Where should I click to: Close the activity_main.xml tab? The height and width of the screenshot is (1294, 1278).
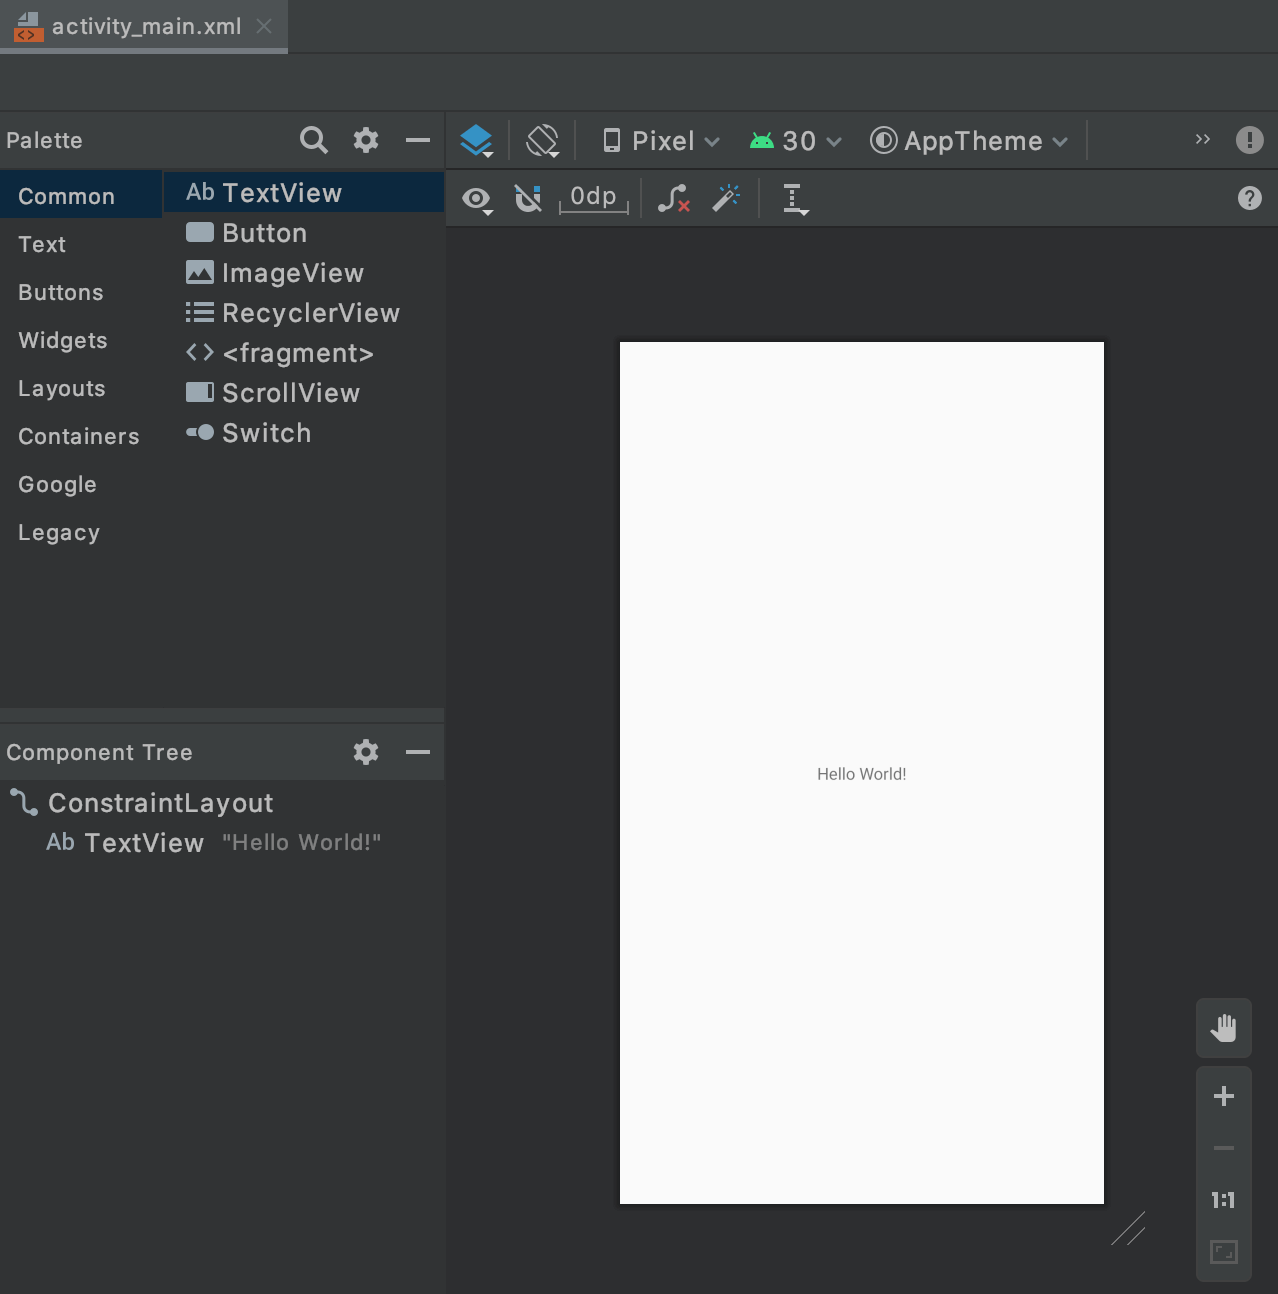point(264,26)
